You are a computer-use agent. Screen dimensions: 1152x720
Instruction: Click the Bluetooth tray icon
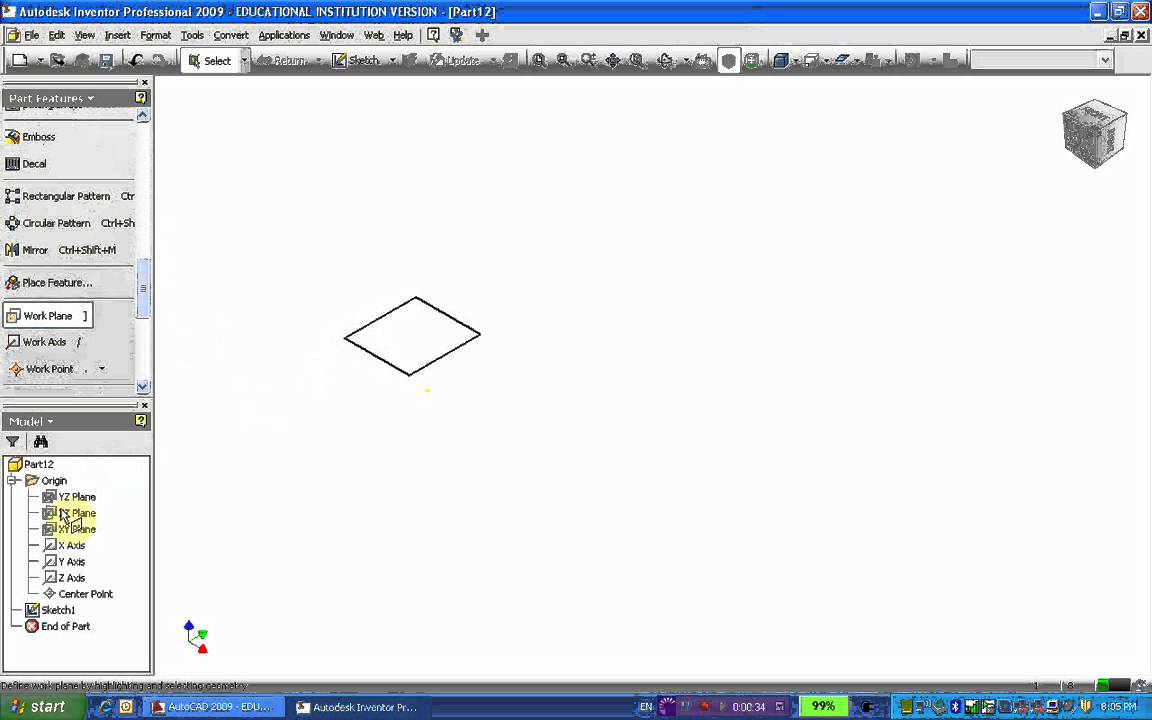point(955,707)
